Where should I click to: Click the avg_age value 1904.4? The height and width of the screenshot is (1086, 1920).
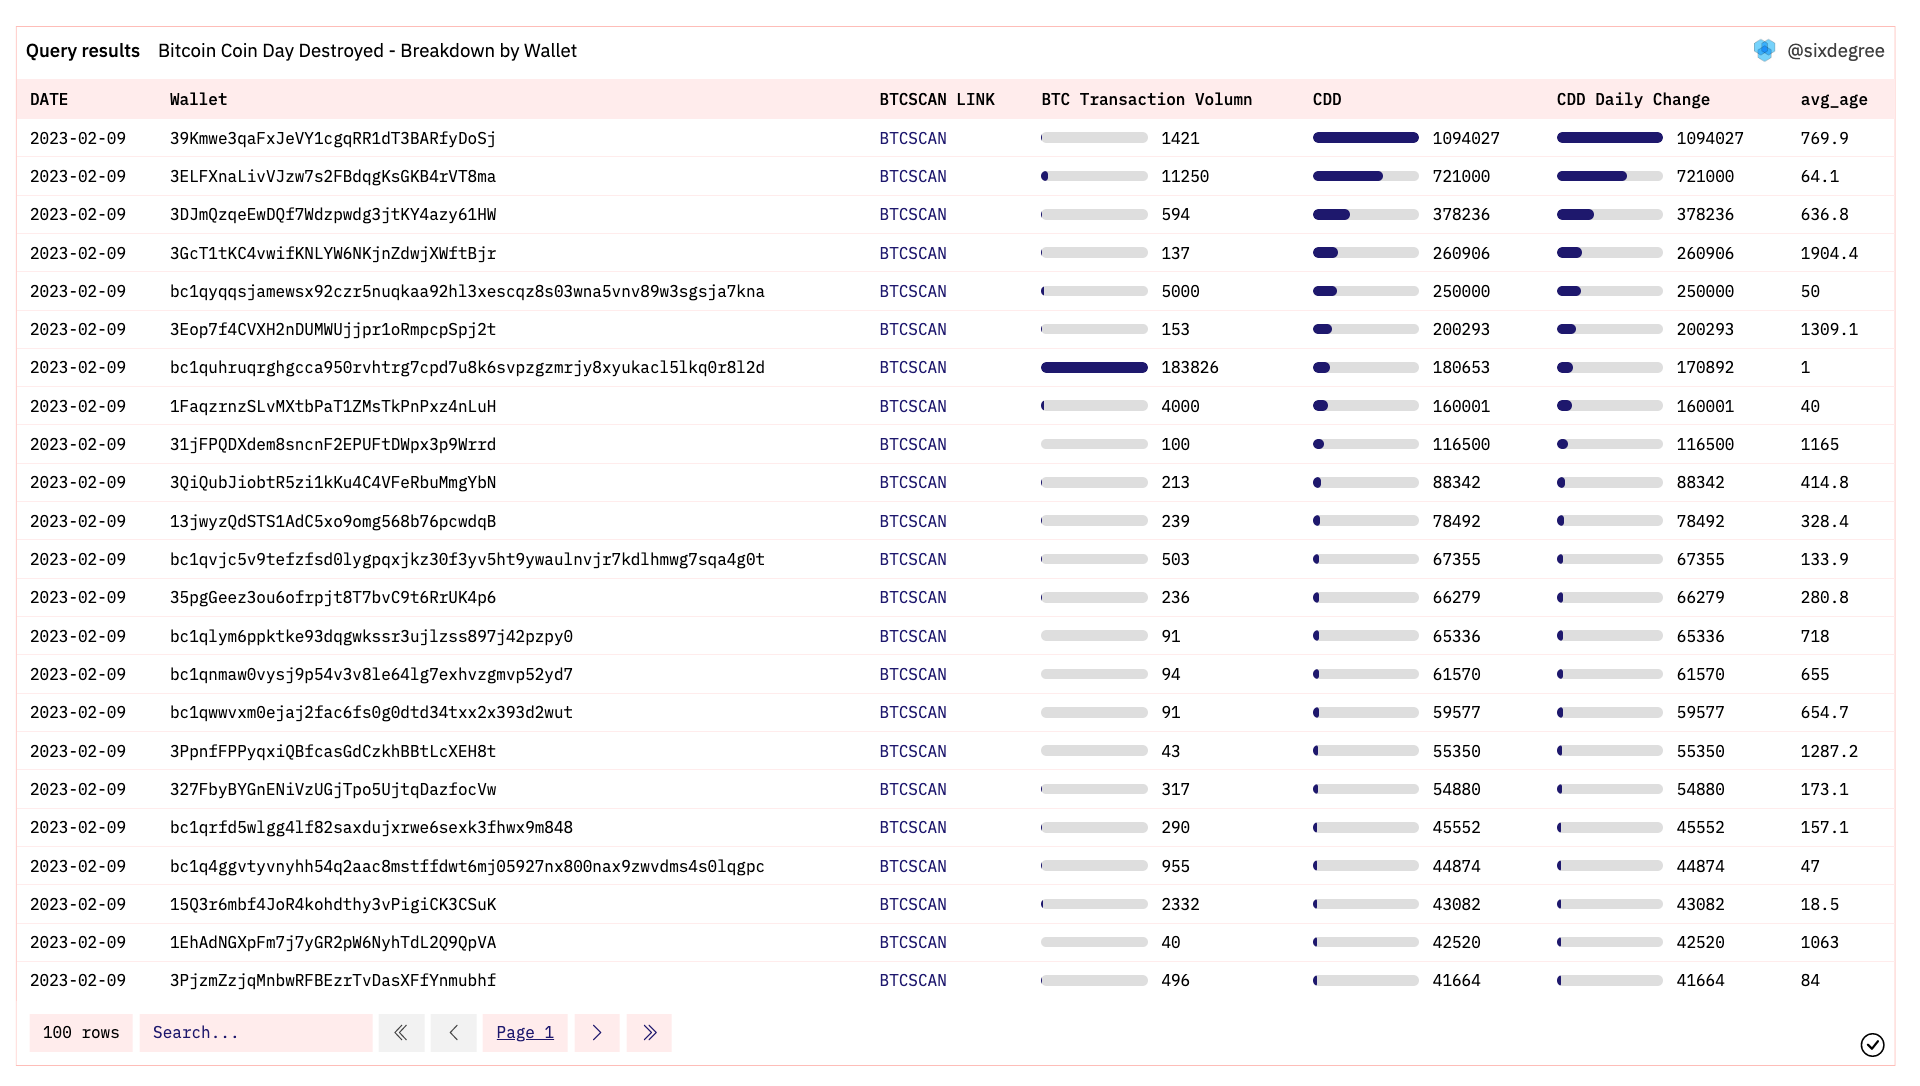pyautogui.click(x=1829, y=254)
